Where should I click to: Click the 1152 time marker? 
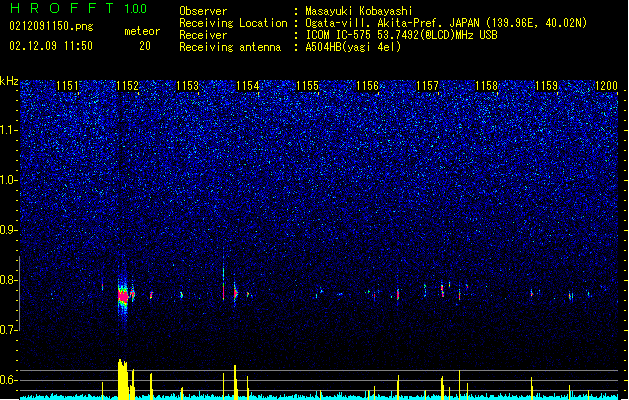[127, 85]
